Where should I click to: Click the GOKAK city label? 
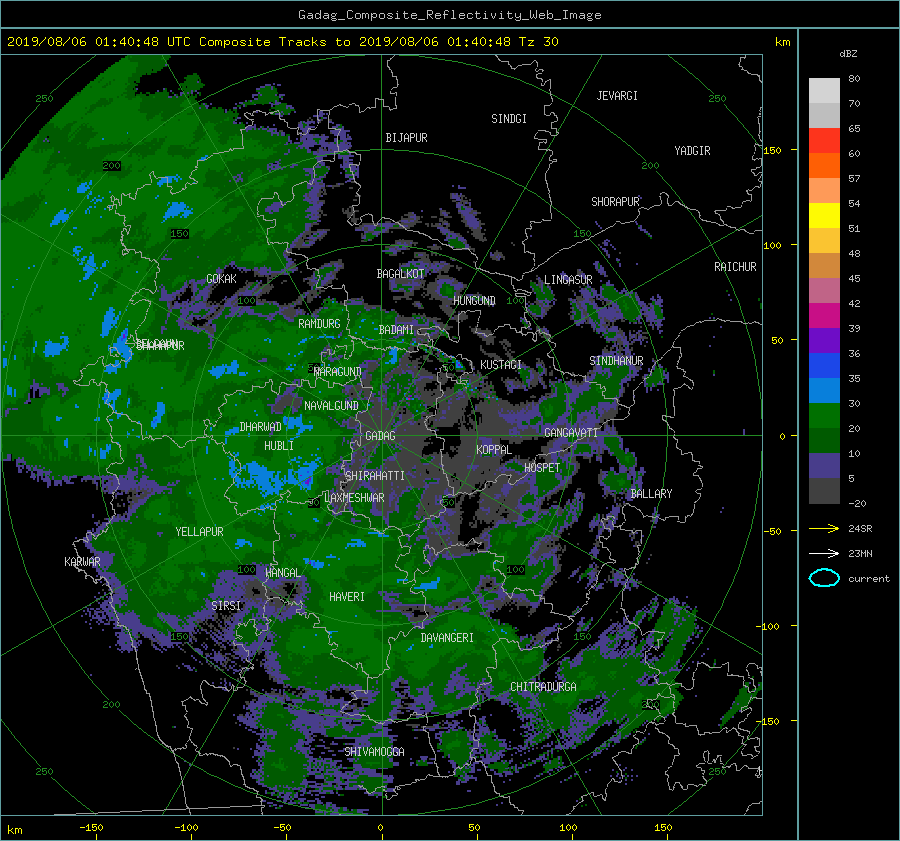(x=222, y=279)
